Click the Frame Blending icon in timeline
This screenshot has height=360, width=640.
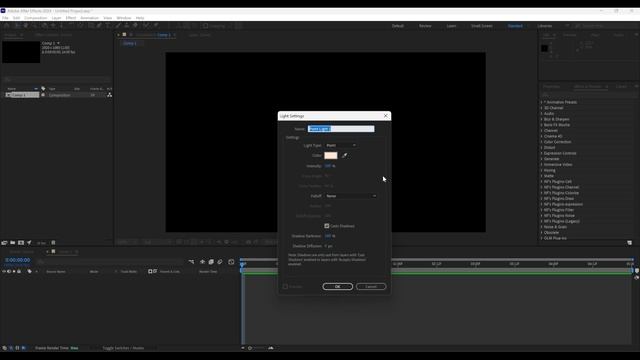click(211, 262)
